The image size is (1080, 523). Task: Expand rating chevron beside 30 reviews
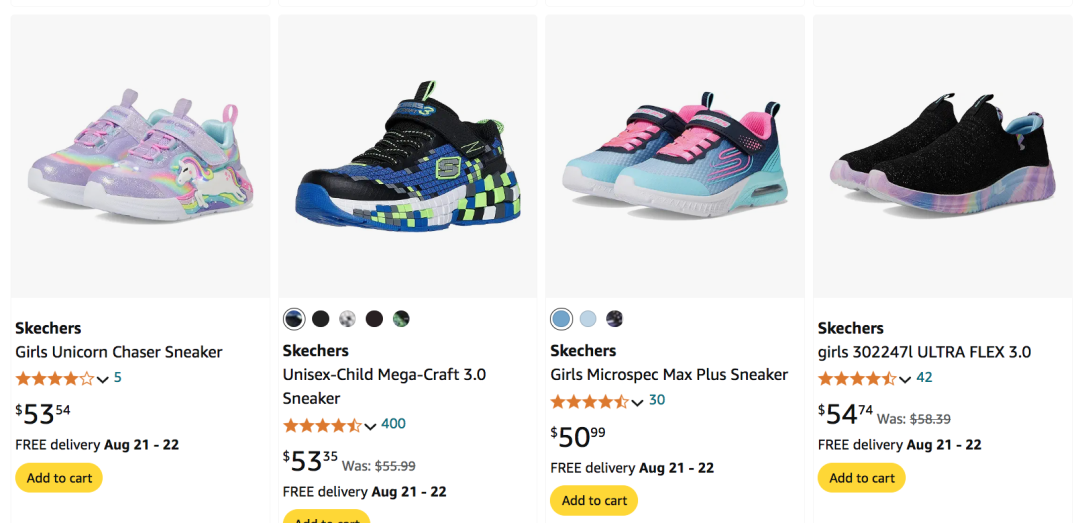tap(638, 402)
